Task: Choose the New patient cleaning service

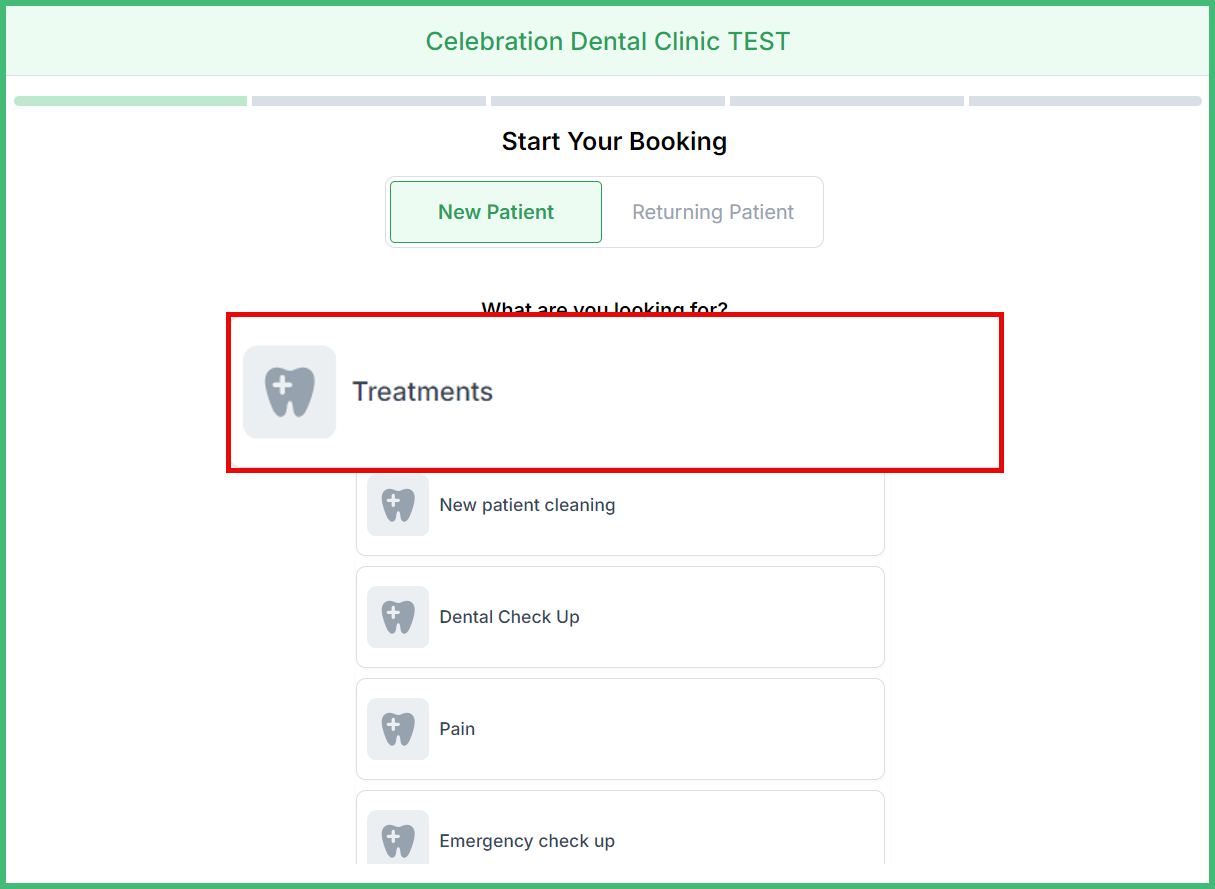Action: click(x=620, y=505)
